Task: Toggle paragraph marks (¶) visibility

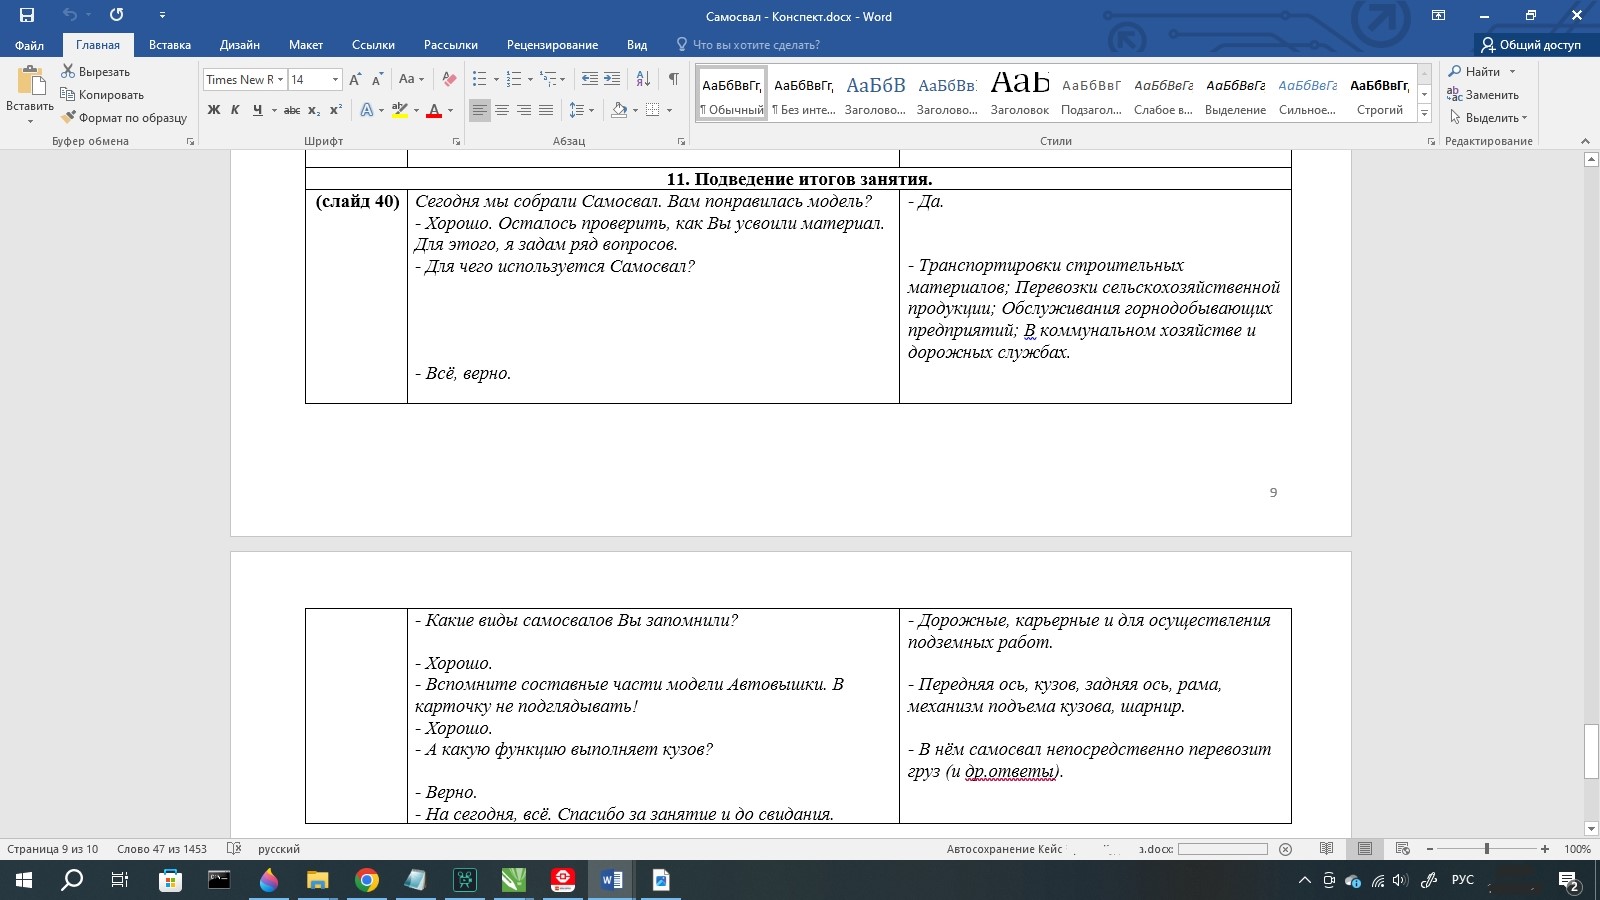Action: point(673,79)
